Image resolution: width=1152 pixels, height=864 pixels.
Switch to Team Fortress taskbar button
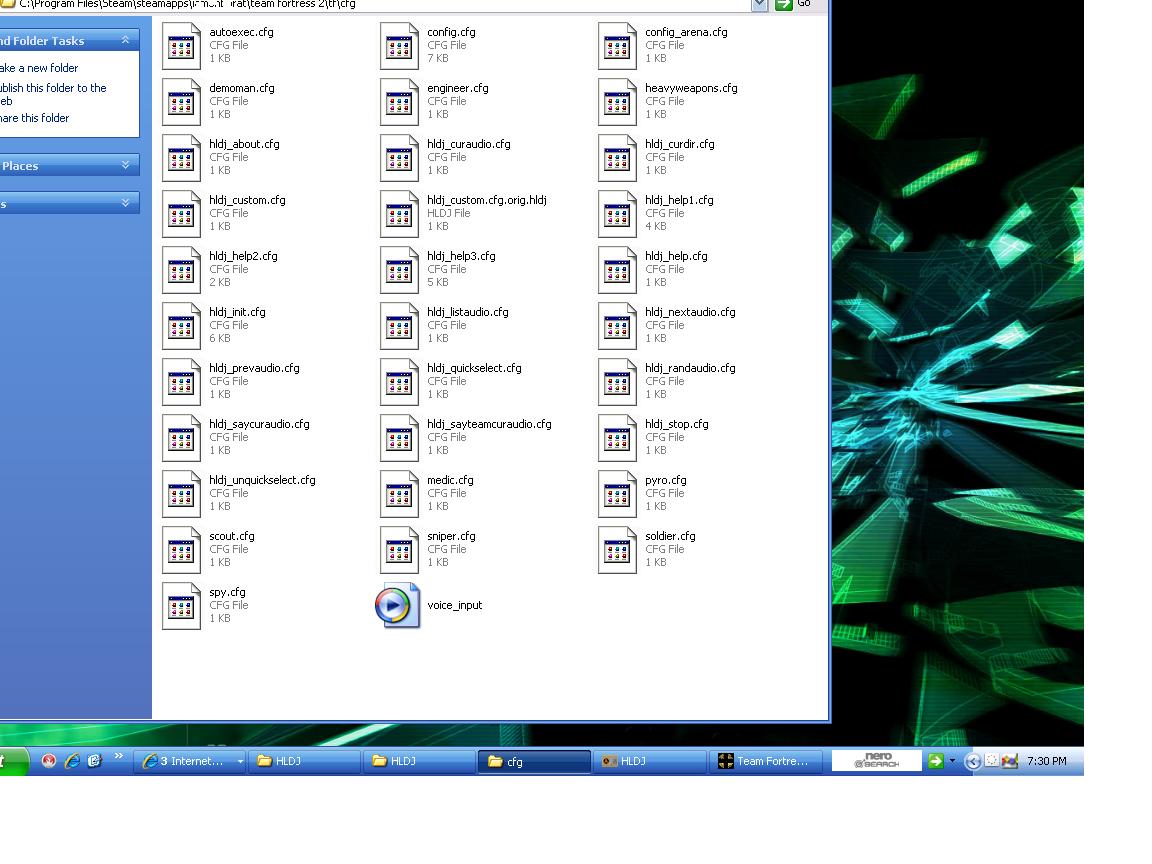pos(765,761)
